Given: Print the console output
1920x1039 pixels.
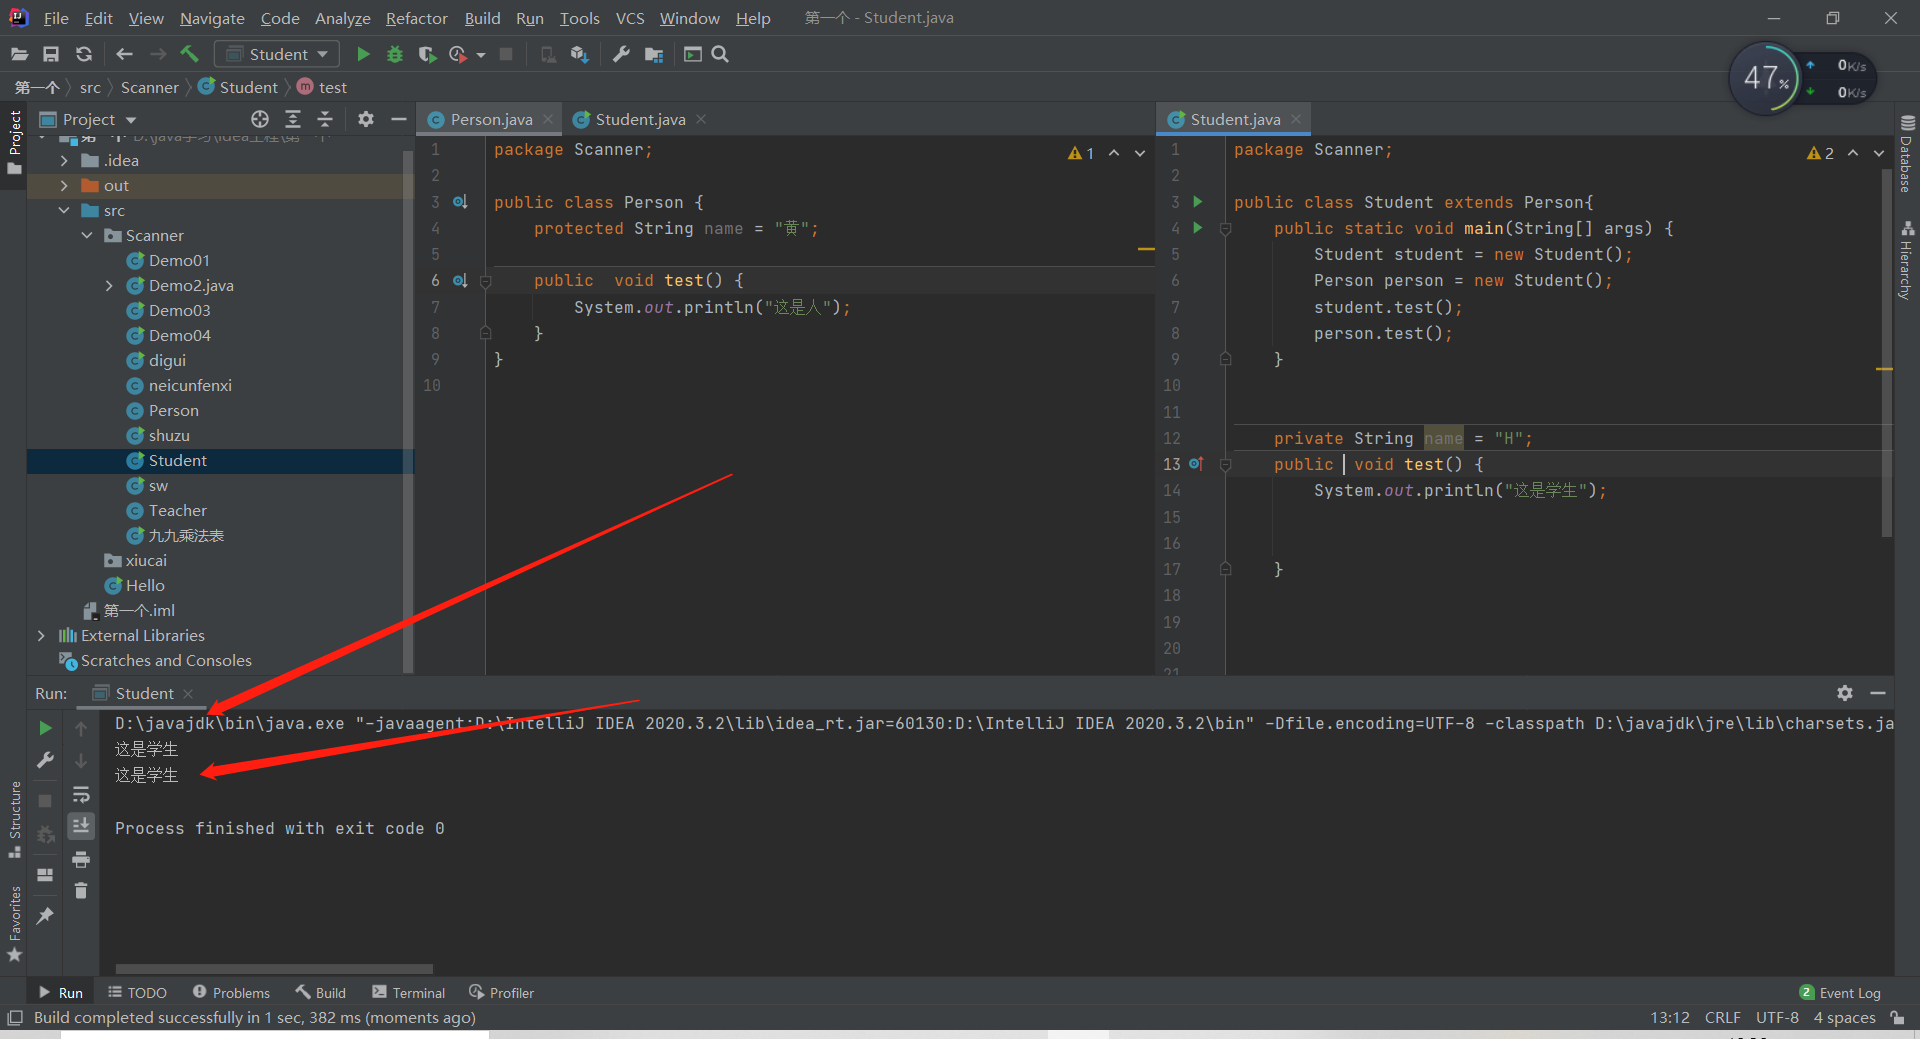Looking at the screenshot, I should [x=81, y=859].
